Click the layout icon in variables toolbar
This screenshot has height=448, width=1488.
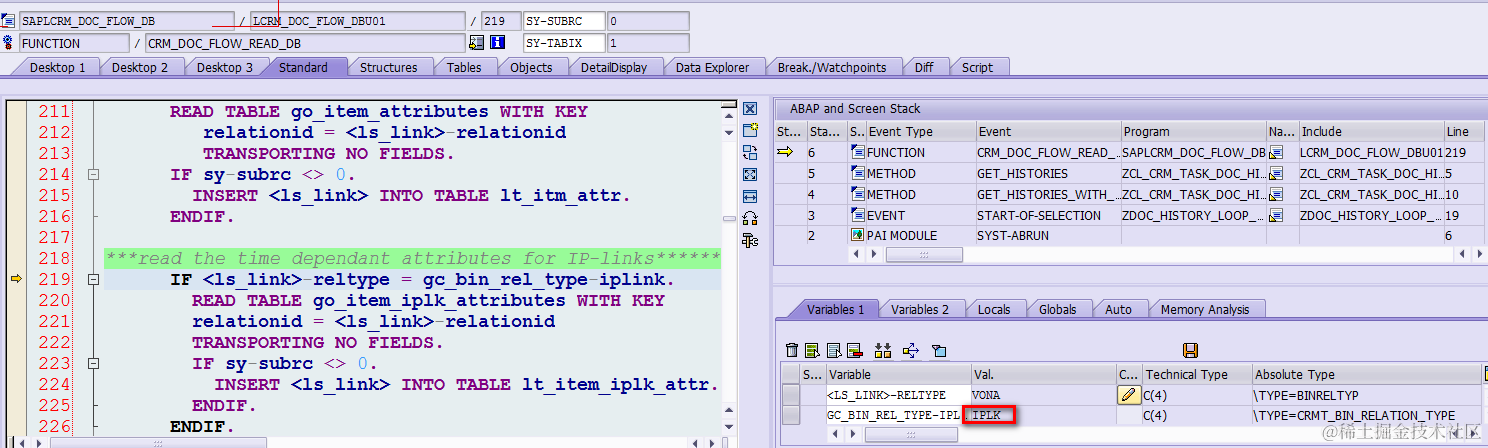click(x=939, y=350)
